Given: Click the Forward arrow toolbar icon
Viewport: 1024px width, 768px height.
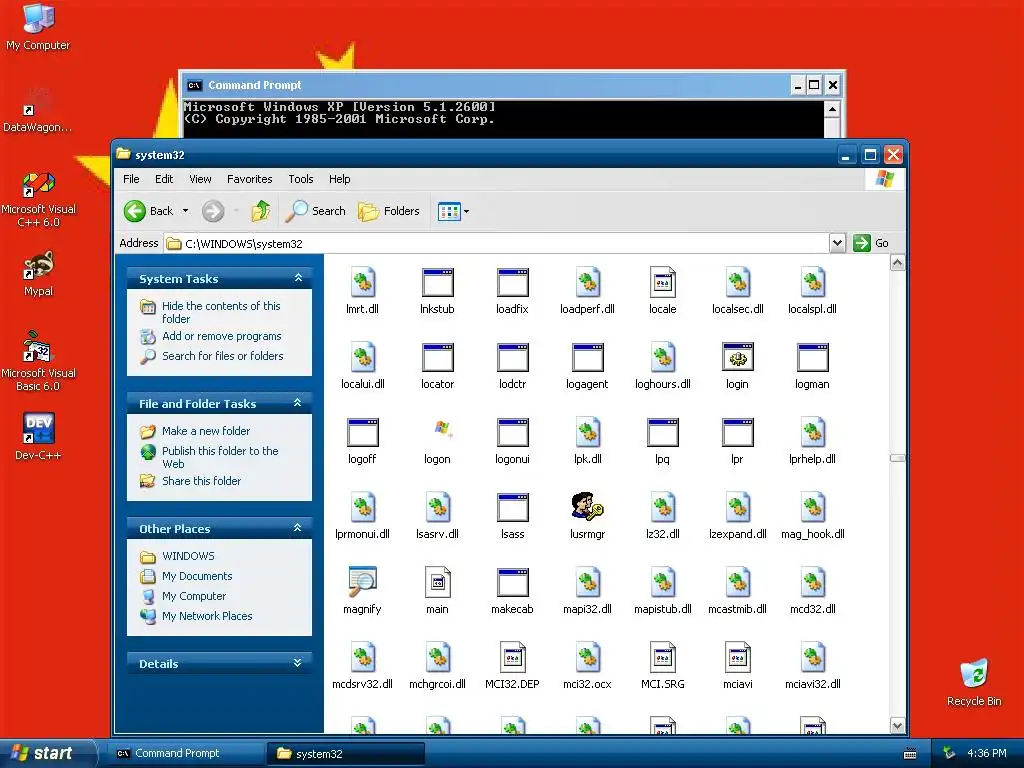Looking at the screenshot, I should point(213,211).
